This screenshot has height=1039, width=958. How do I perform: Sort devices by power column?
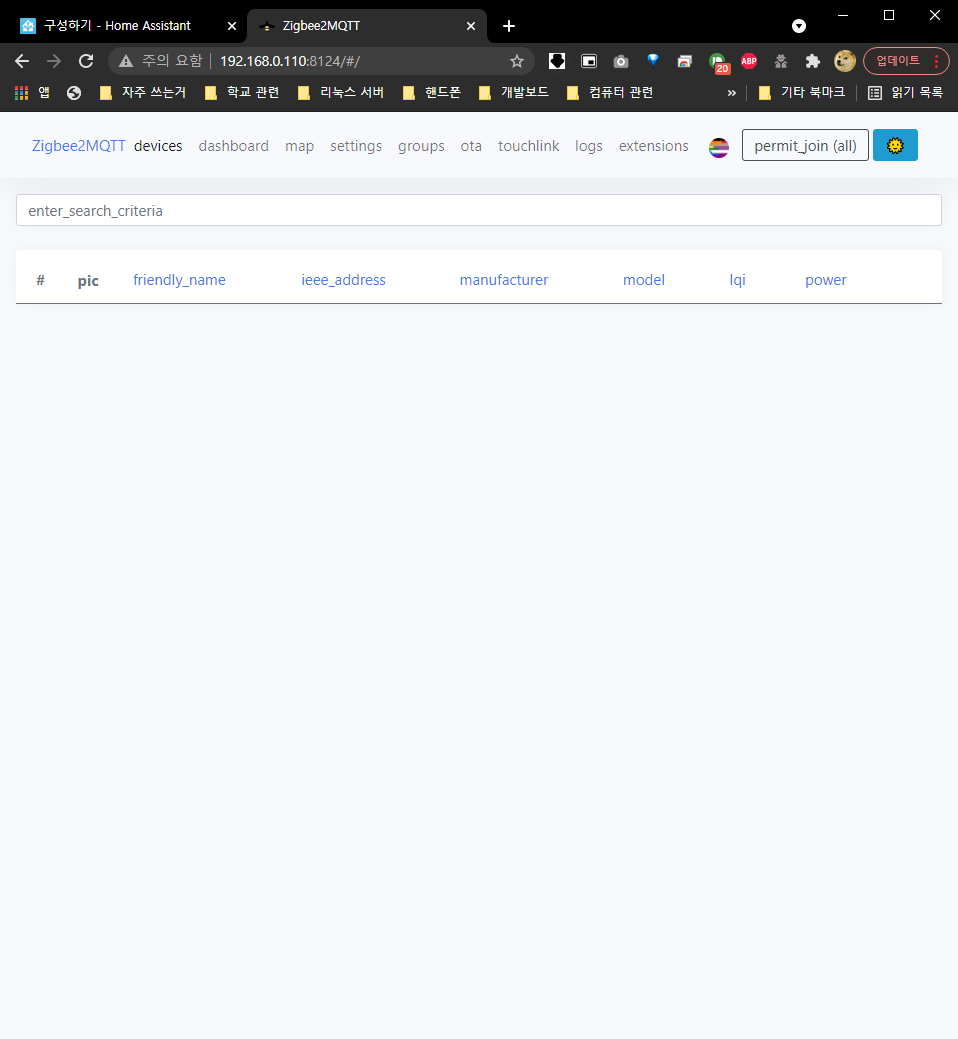click(x=825, y=280)
